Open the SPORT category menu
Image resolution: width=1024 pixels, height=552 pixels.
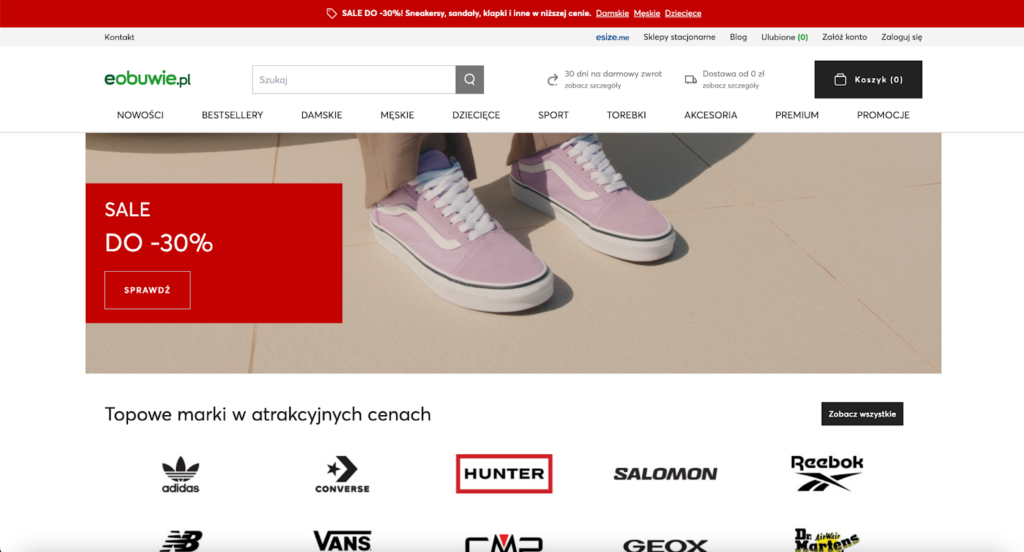coord(553,115)
